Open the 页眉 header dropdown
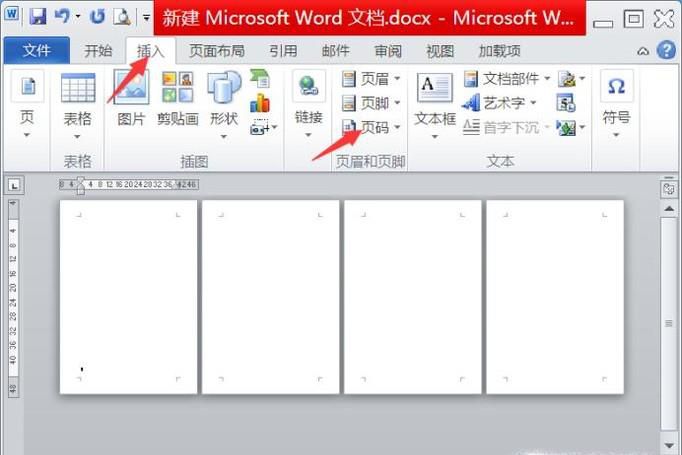682x455 pixels. pos(372,78)
